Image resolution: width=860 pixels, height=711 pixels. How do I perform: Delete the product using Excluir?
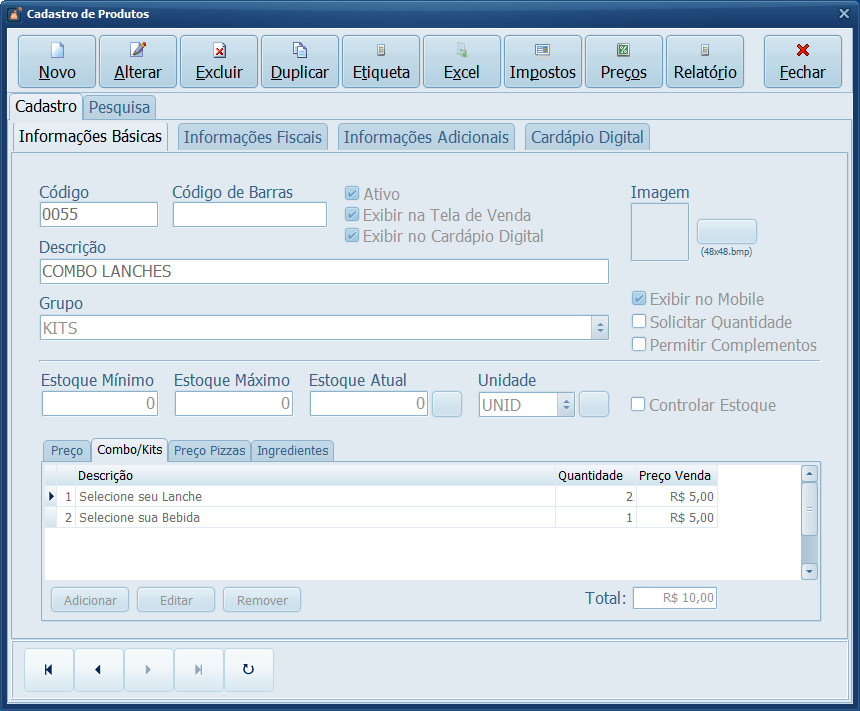pyautogui.click(x=219, y=61)
